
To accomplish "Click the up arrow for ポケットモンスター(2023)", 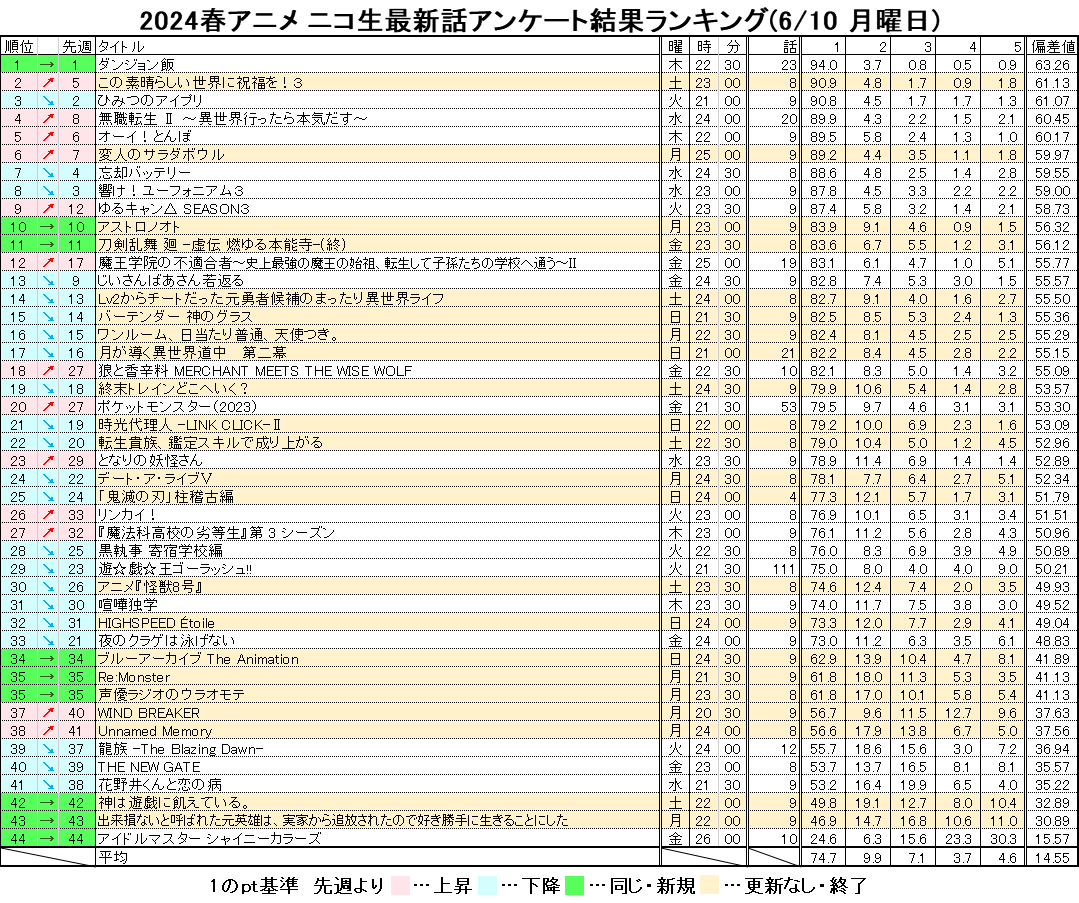I will [47, 407].
